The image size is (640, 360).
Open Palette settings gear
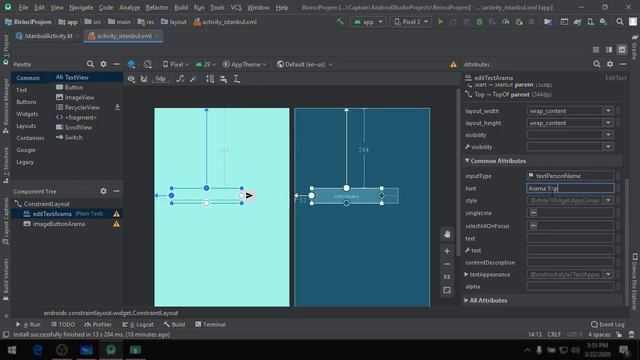[103, 64]
